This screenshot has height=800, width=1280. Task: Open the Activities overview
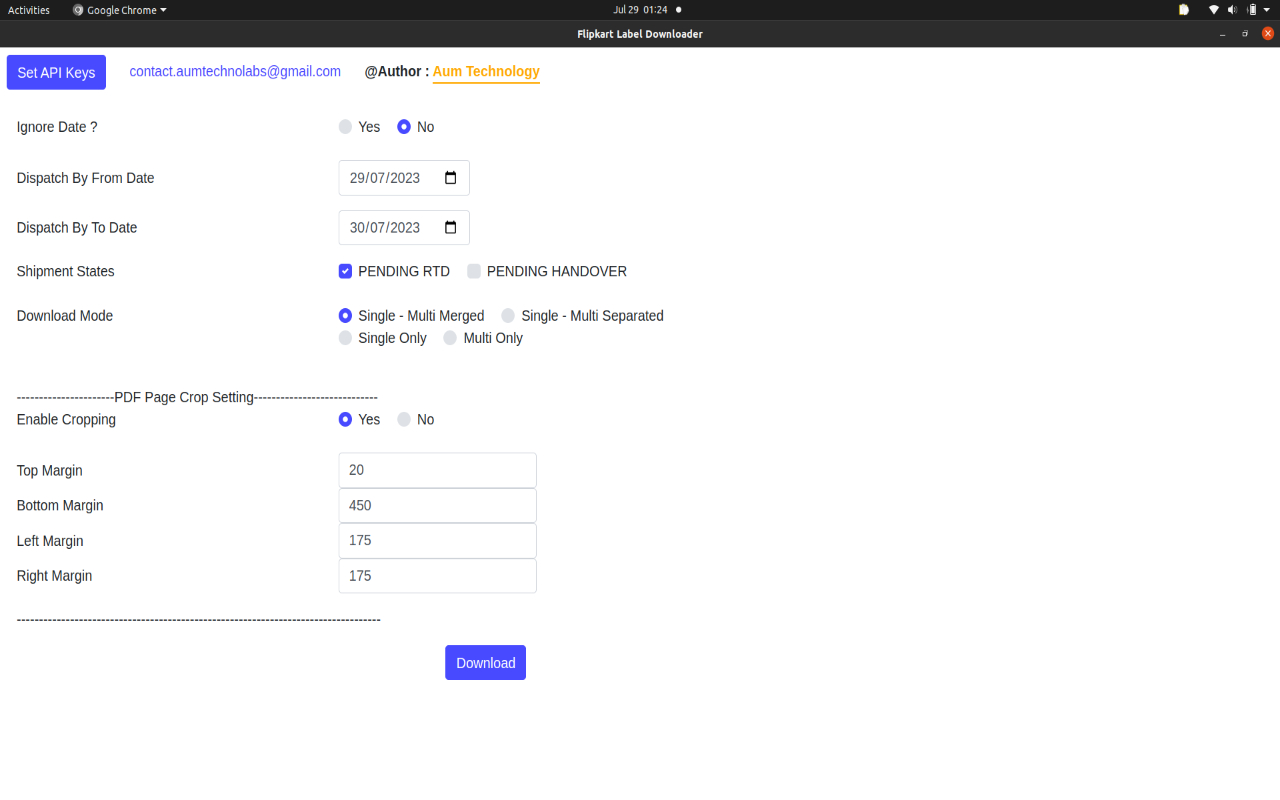[29, 10]
